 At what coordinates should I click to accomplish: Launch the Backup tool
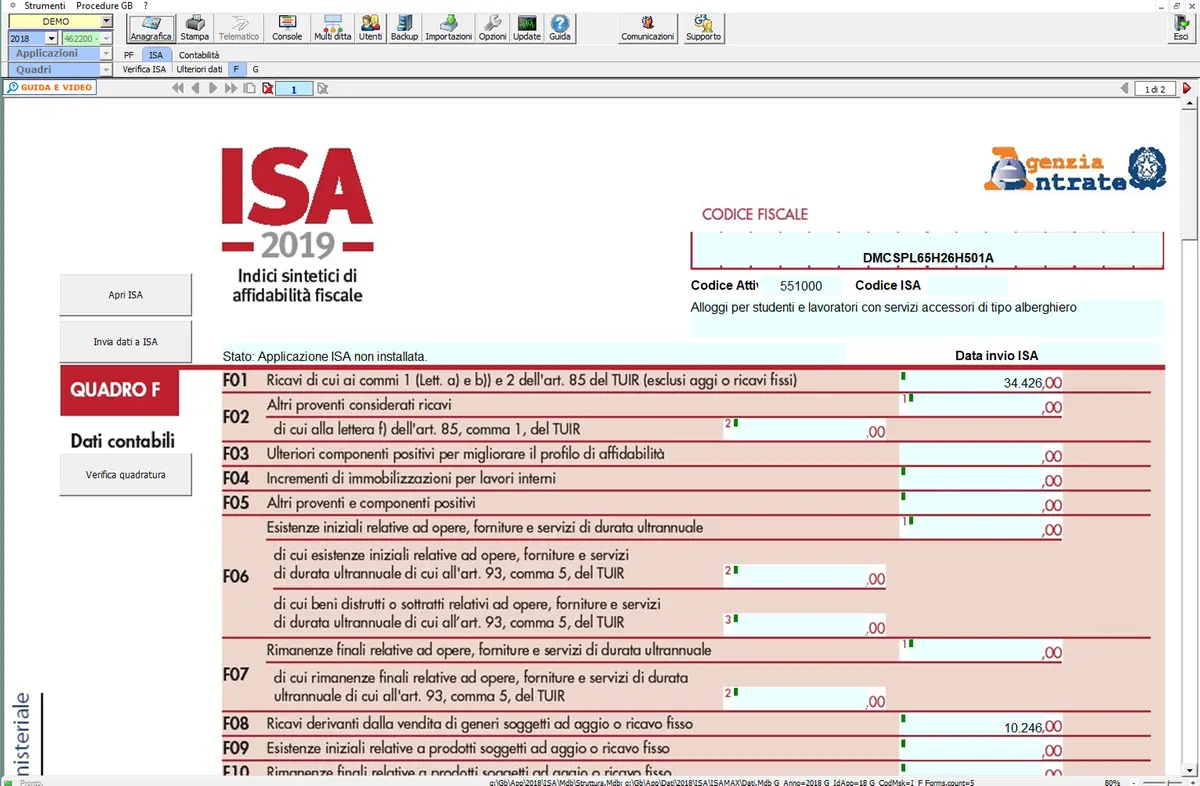coord(404,28)
